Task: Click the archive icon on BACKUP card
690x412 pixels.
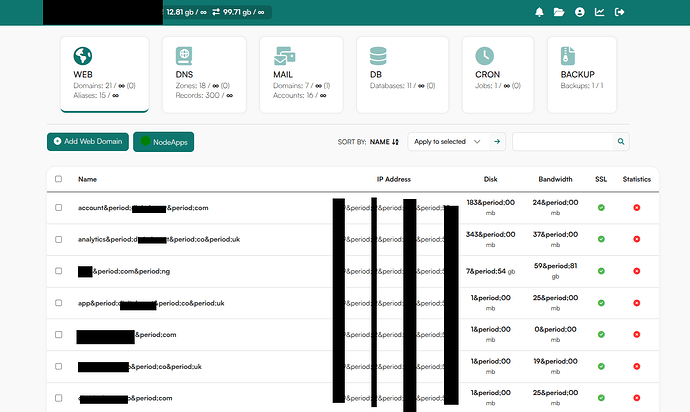Action: click(x=568, y=56)
